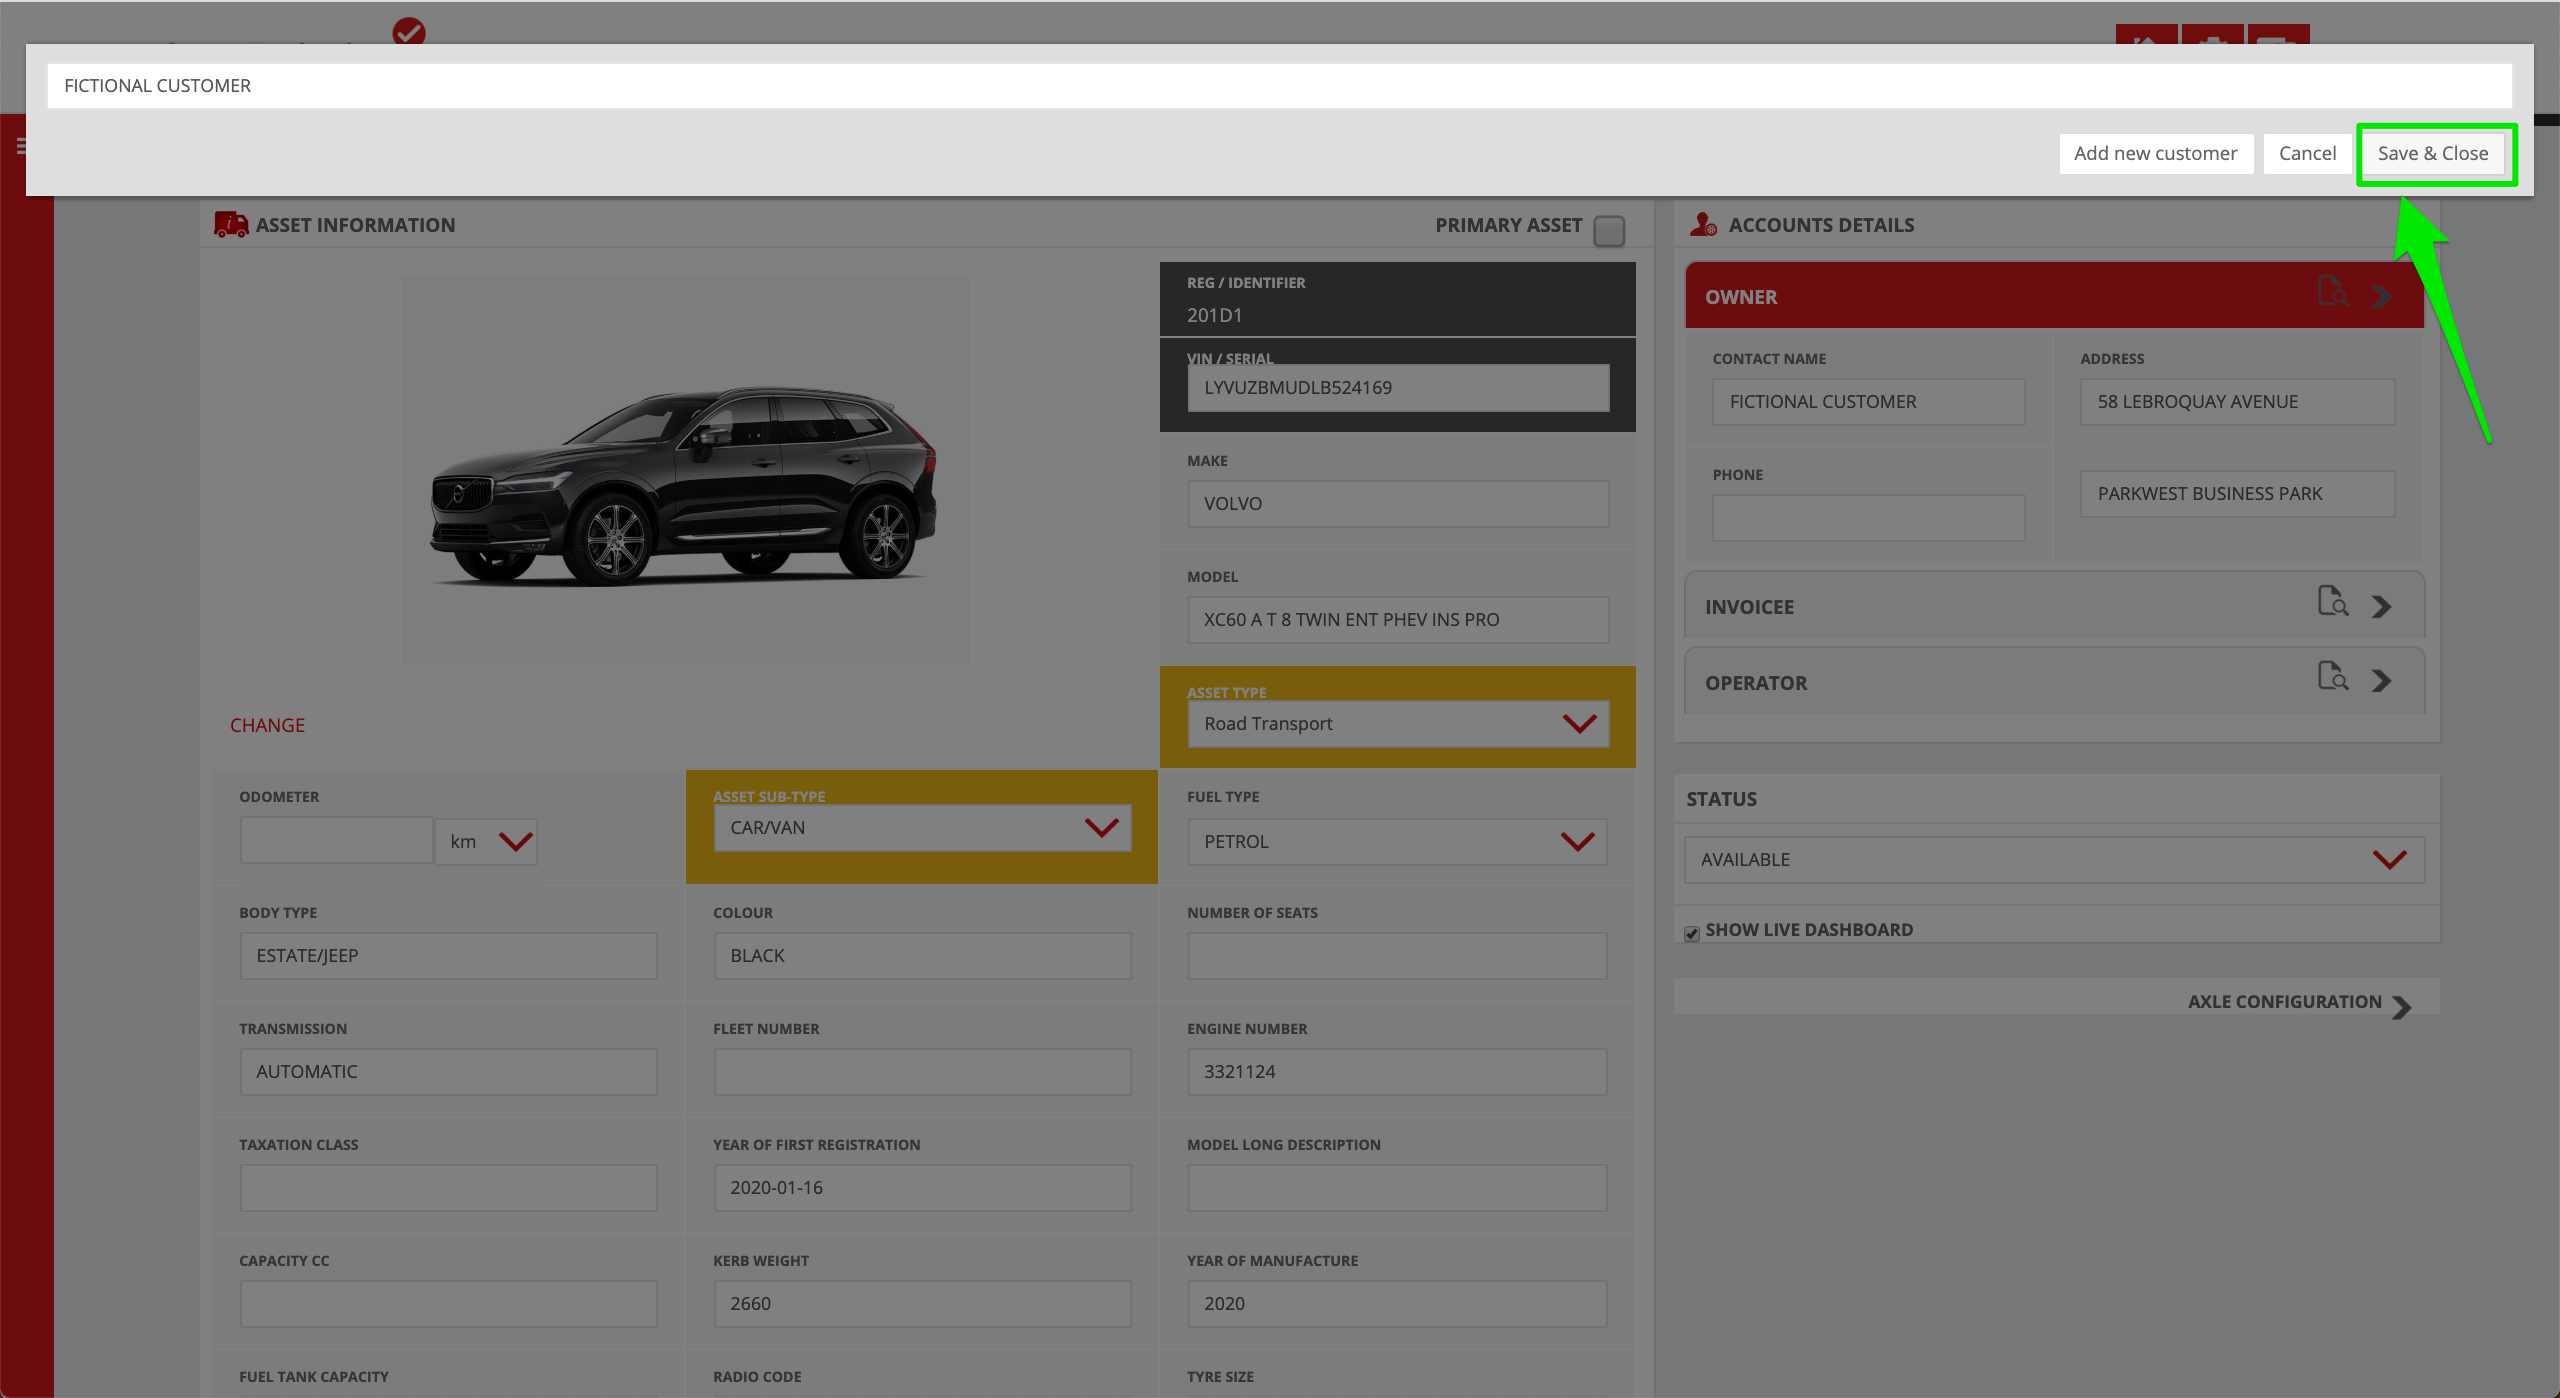Click Owner search document icon
2560x1398 pixels.
click(x=2333, y=291)
